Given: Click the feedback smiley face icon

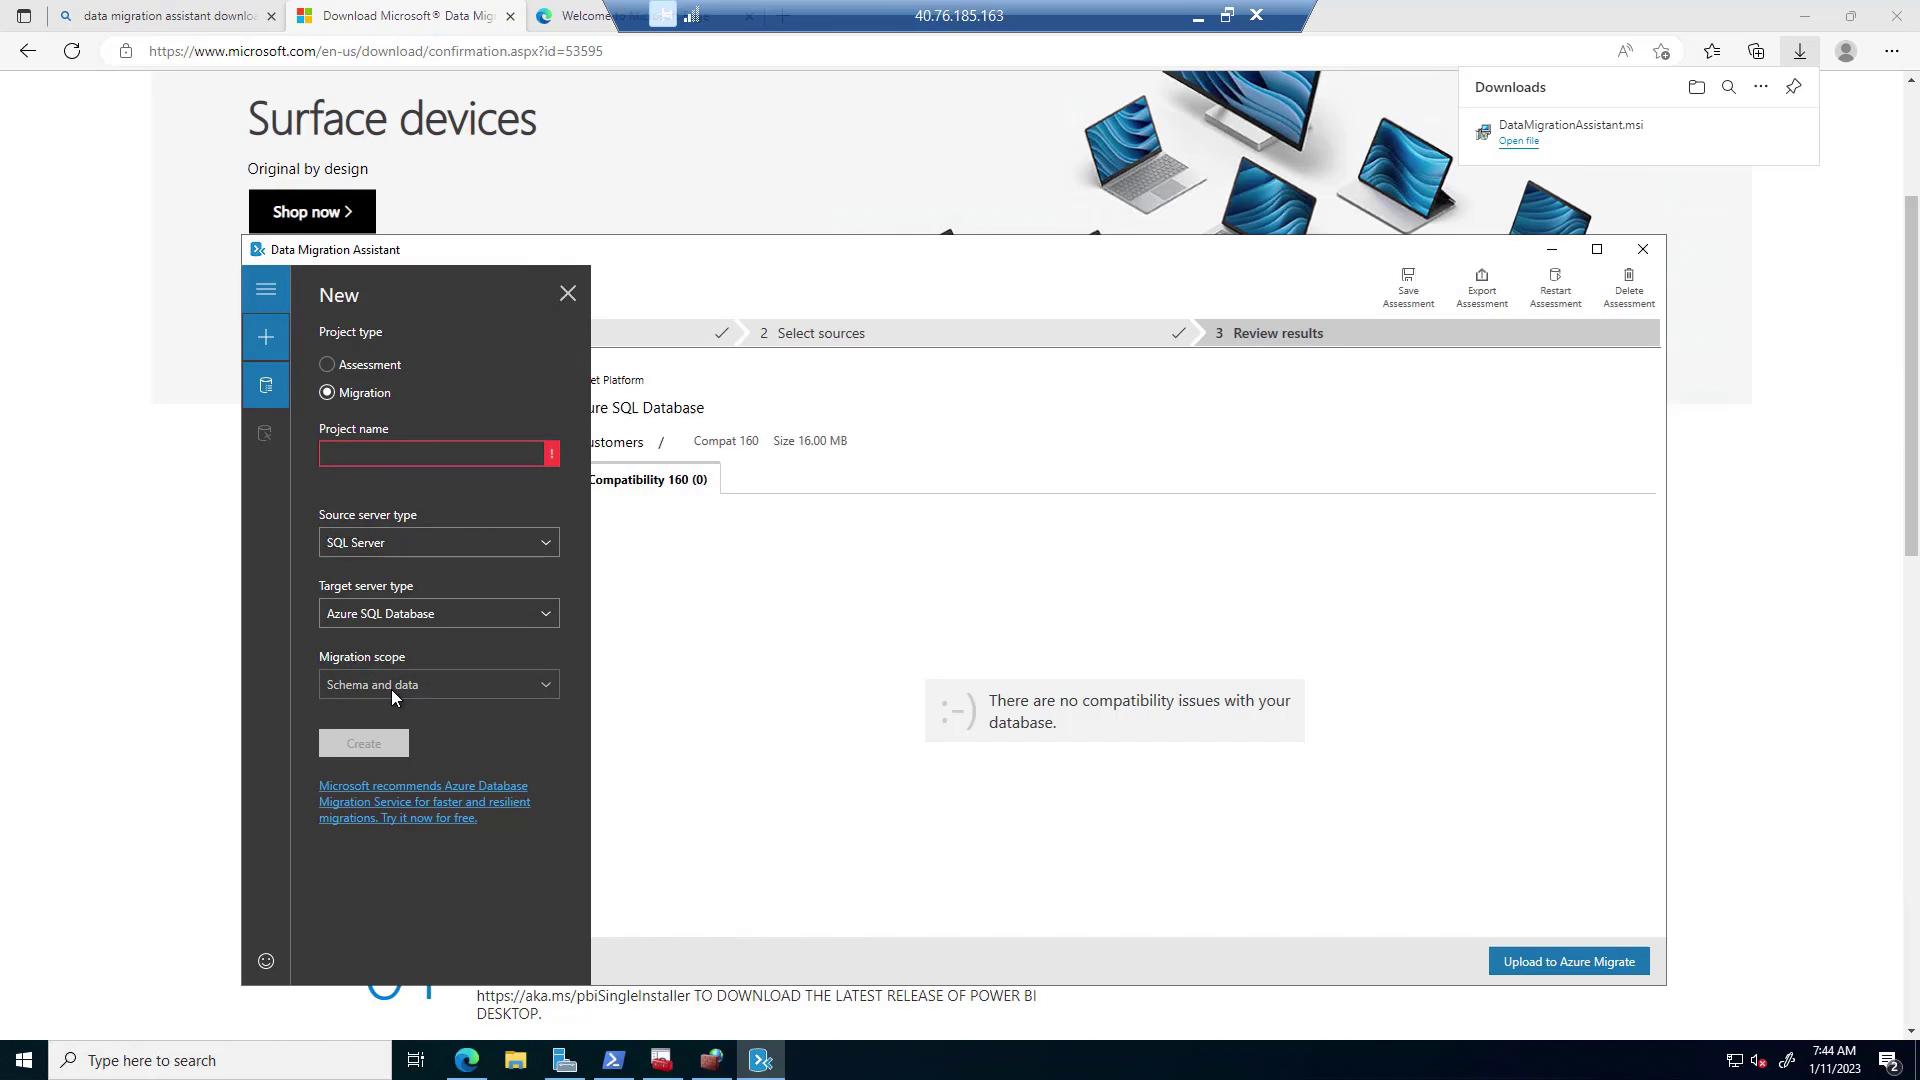Looking at the screenshot, I should click(266, 961).
